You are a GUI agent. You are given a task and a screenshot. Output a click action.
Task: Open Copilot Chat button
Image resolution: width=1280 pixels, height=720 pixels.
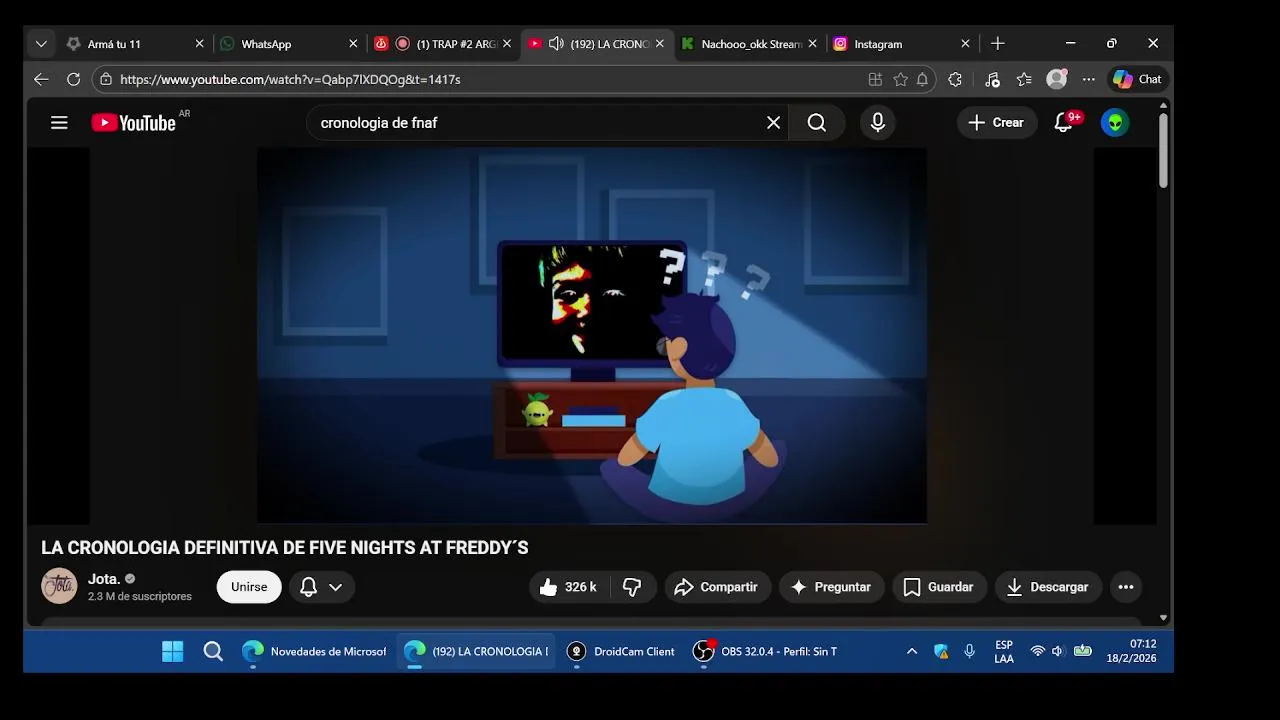coord(1137,79)
